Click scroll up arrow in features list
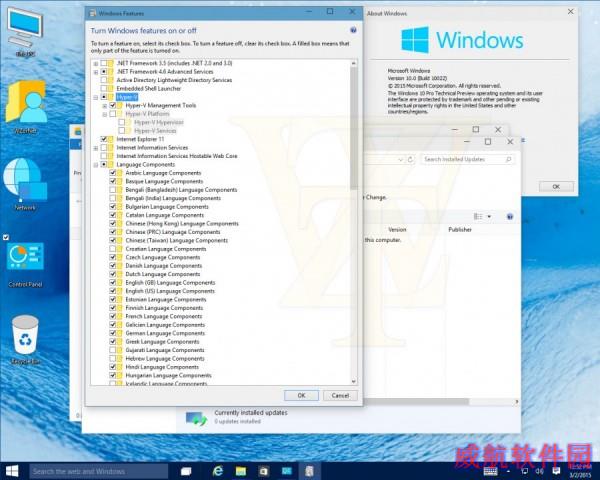 coord(354,63)
